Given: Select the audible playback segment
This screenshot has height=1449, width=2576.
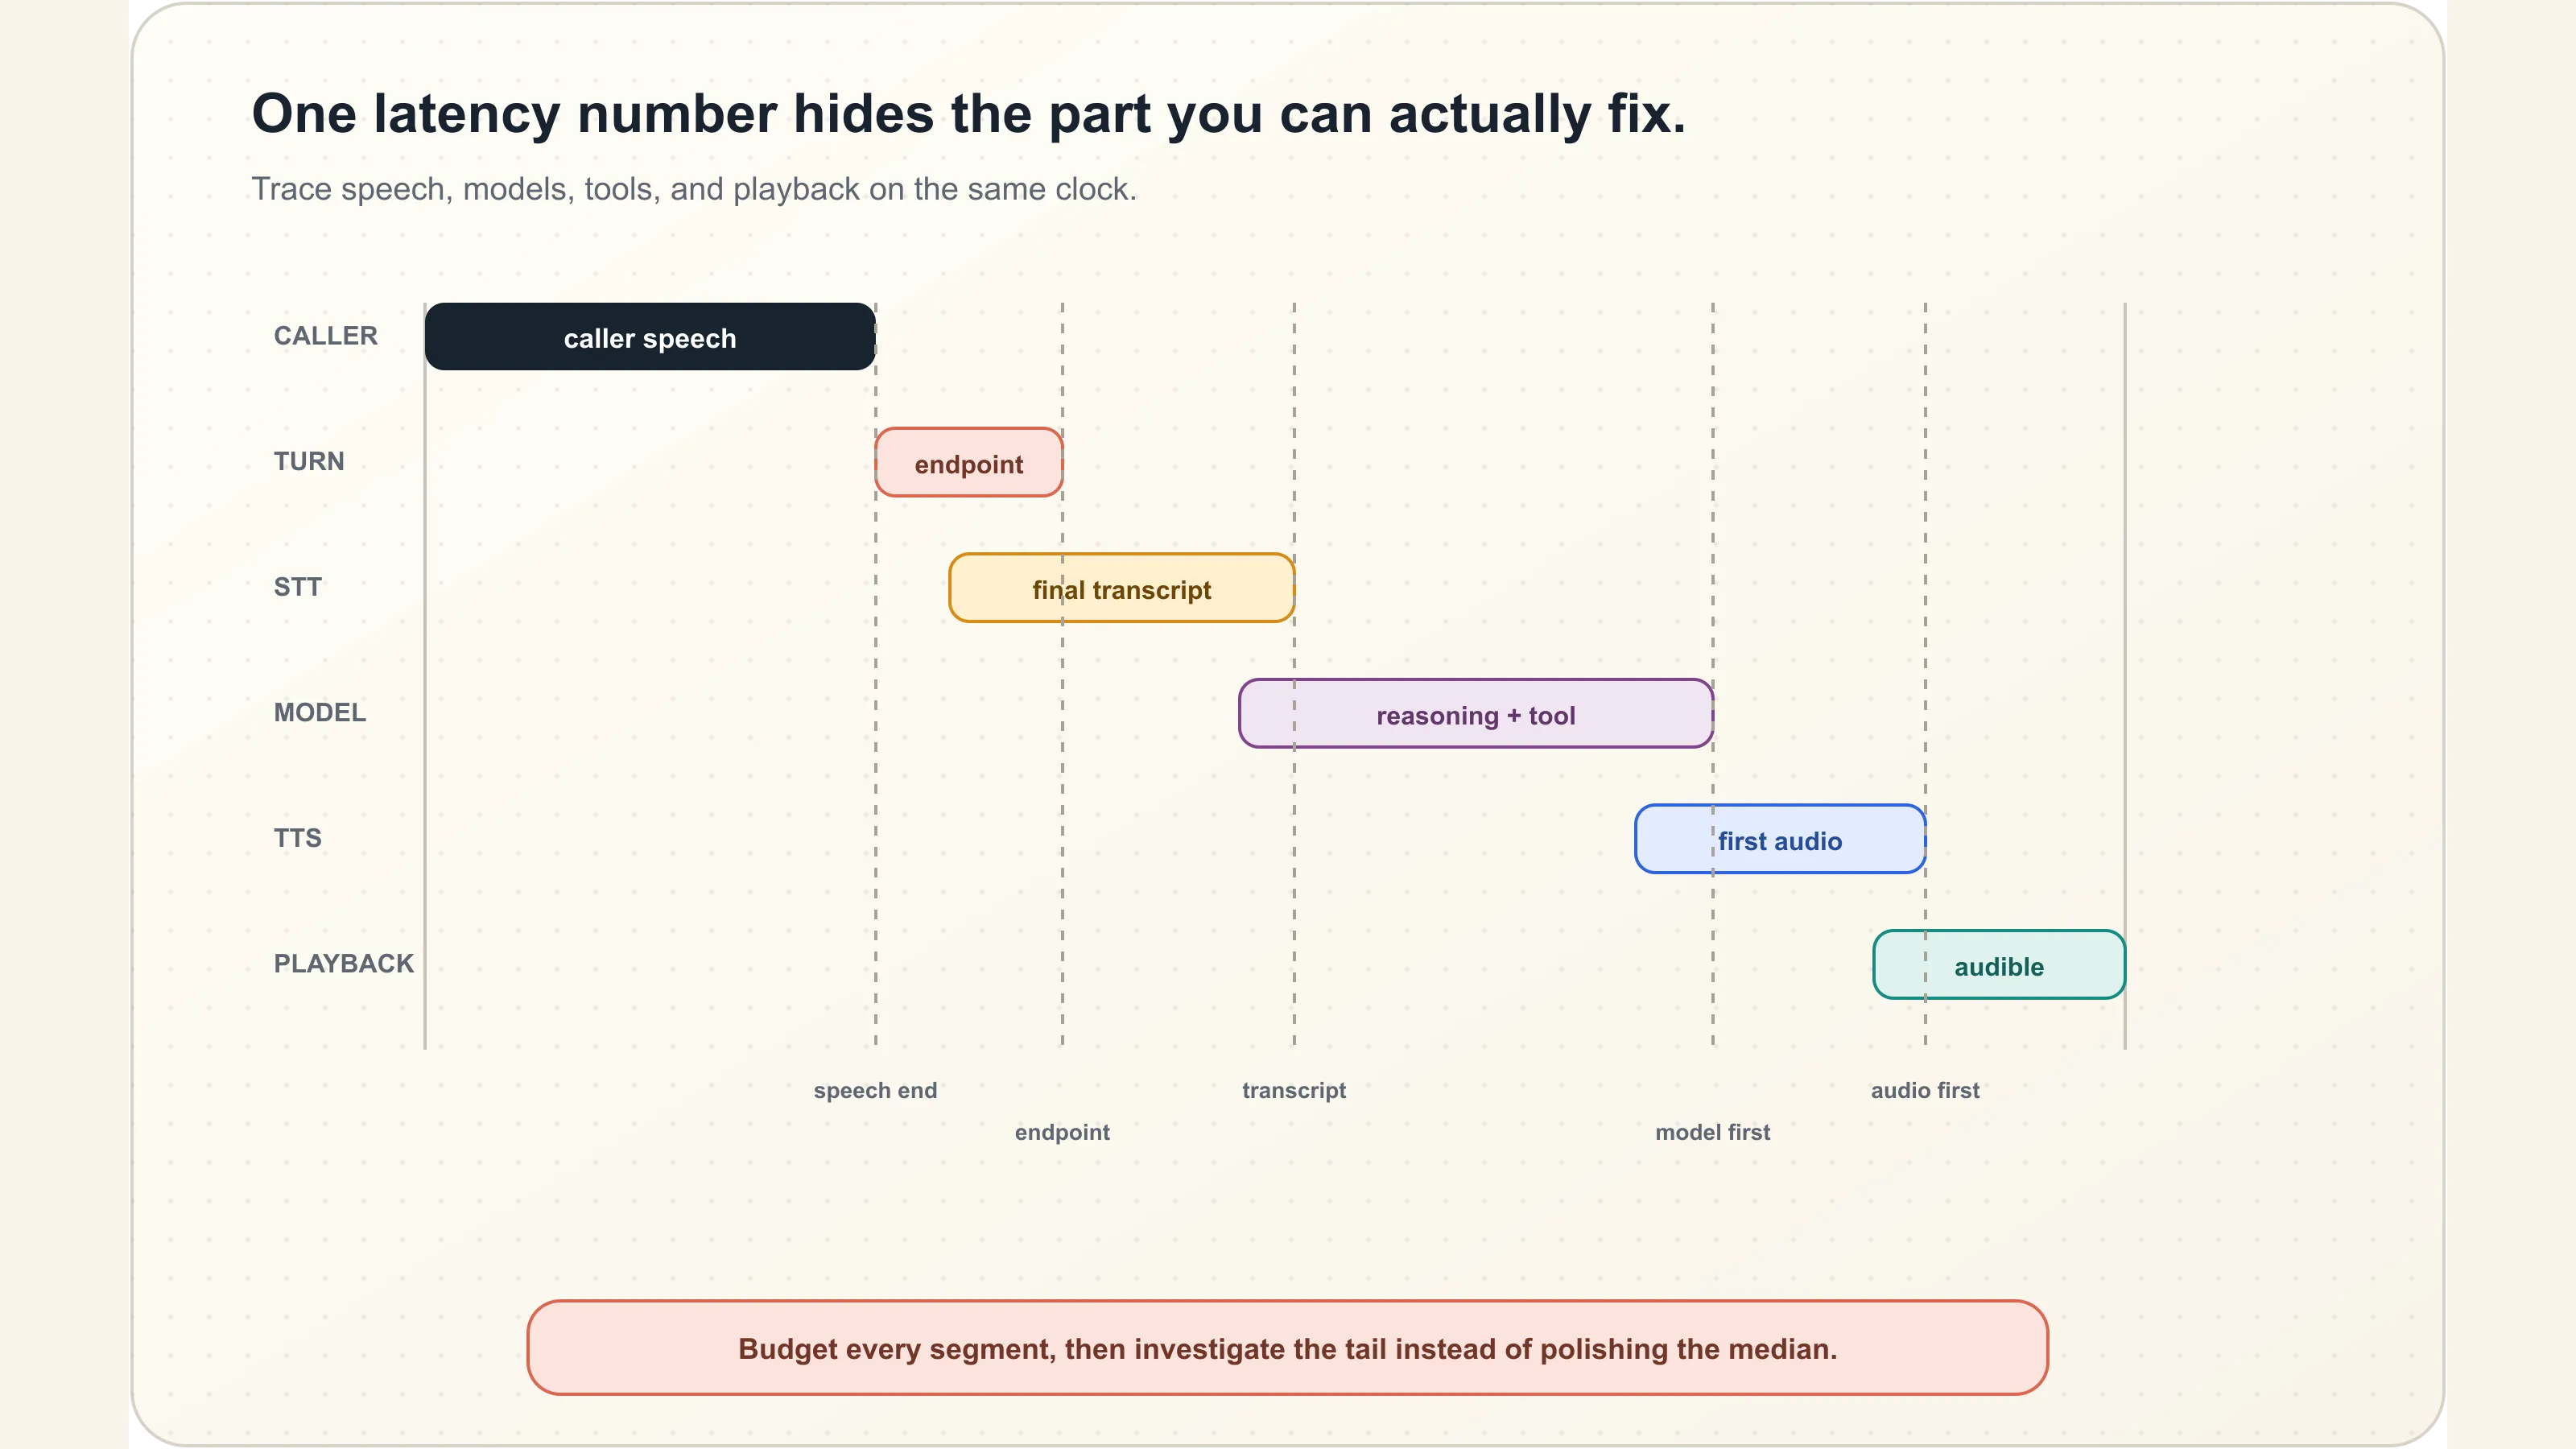Looking at the screenshot, I should [x=1999, y=965].
